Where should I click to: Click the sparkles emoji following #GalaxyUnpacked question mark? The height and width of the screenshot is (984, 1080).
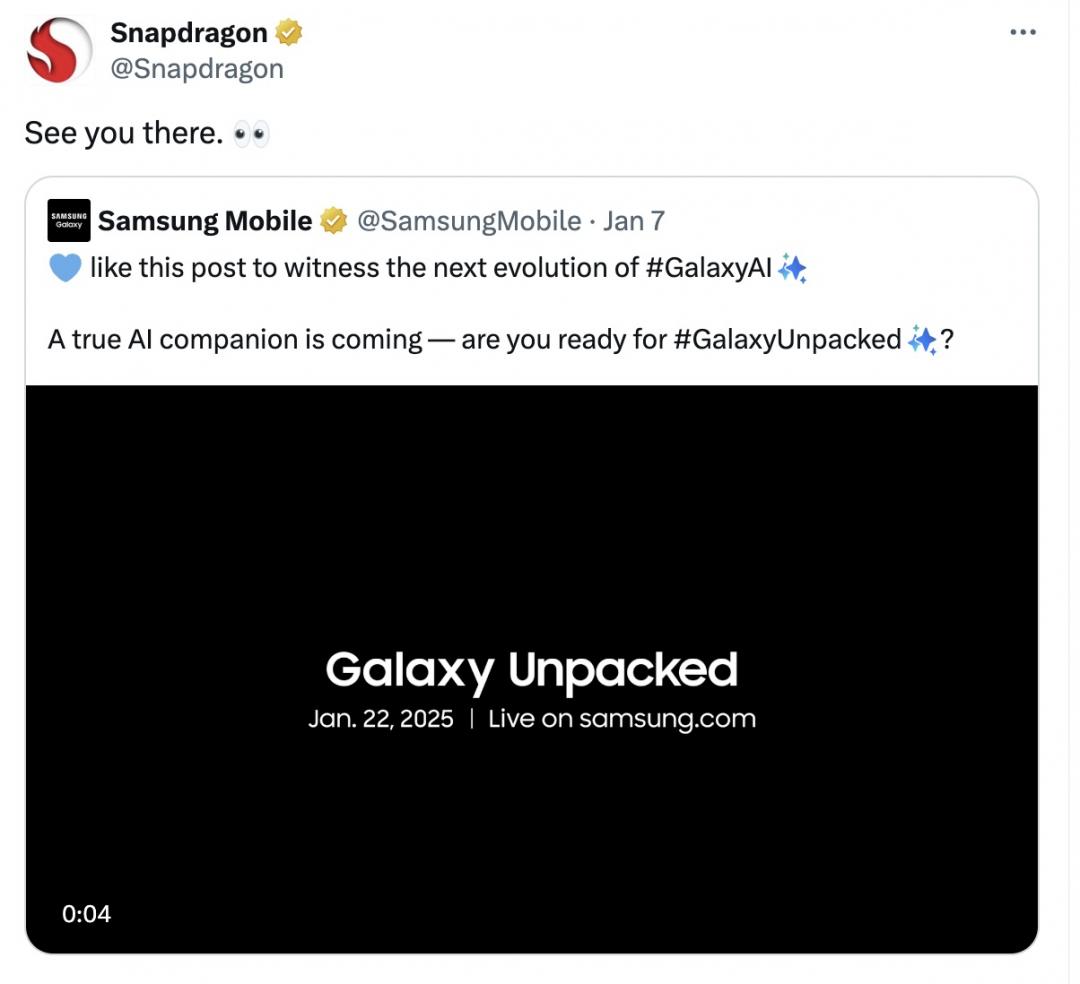click(x=923, y=340)
